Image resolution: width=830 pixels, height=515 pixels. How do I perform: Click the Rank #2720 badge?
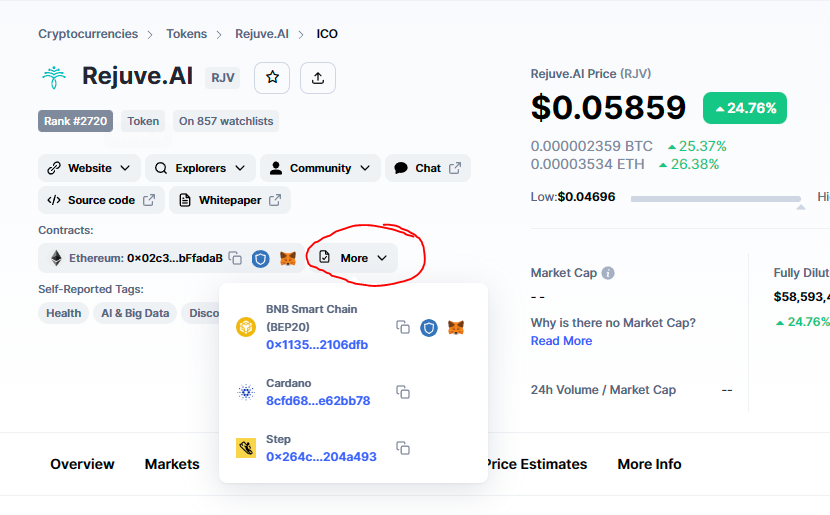(75, 121)
